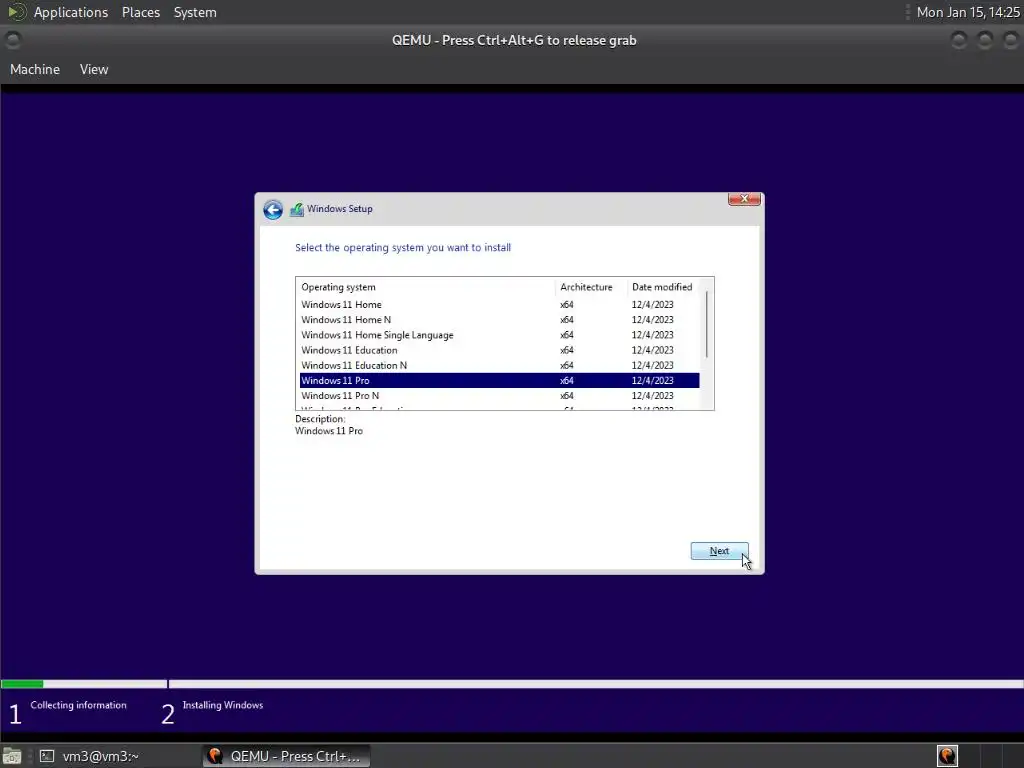The height and width of the screenshot is (768, 1024).
Task: Click the Installing Windows step label
Action: click(223, 705)
